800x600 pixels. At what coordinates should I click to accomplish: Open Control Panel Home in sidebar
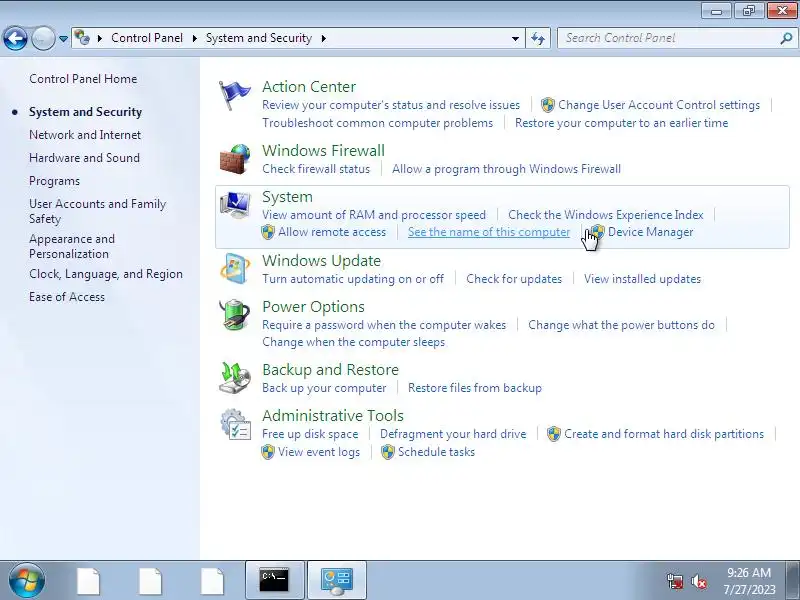(x=83, y=79)
